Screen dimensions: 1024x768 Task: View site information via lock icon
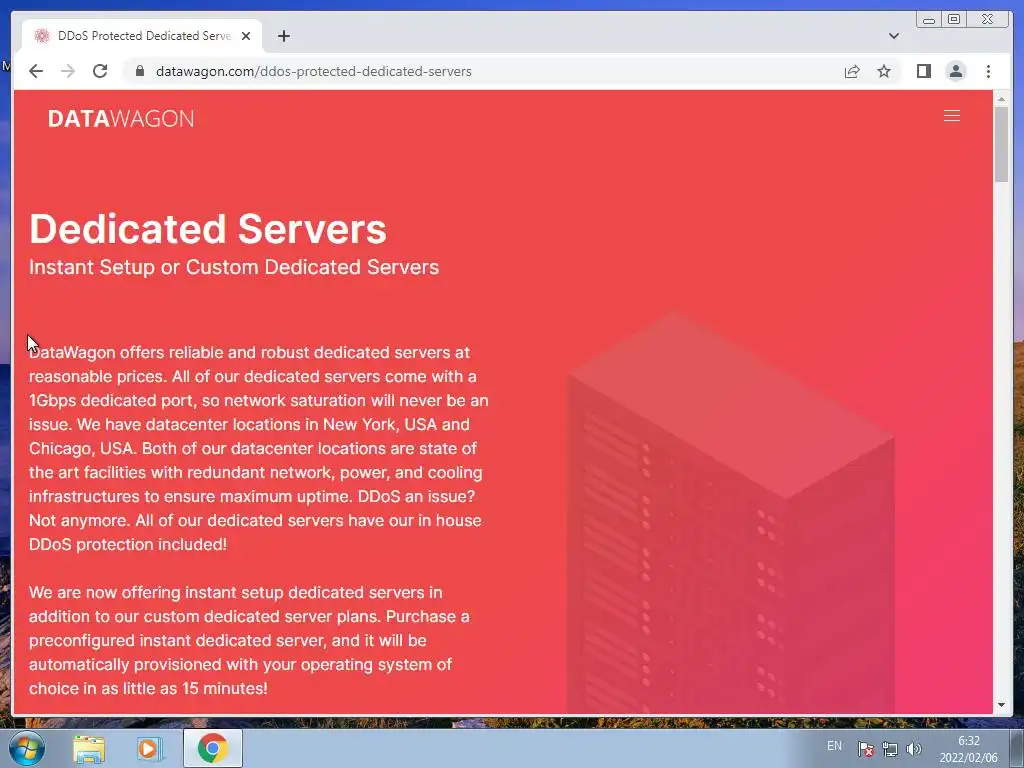[139, 71]
